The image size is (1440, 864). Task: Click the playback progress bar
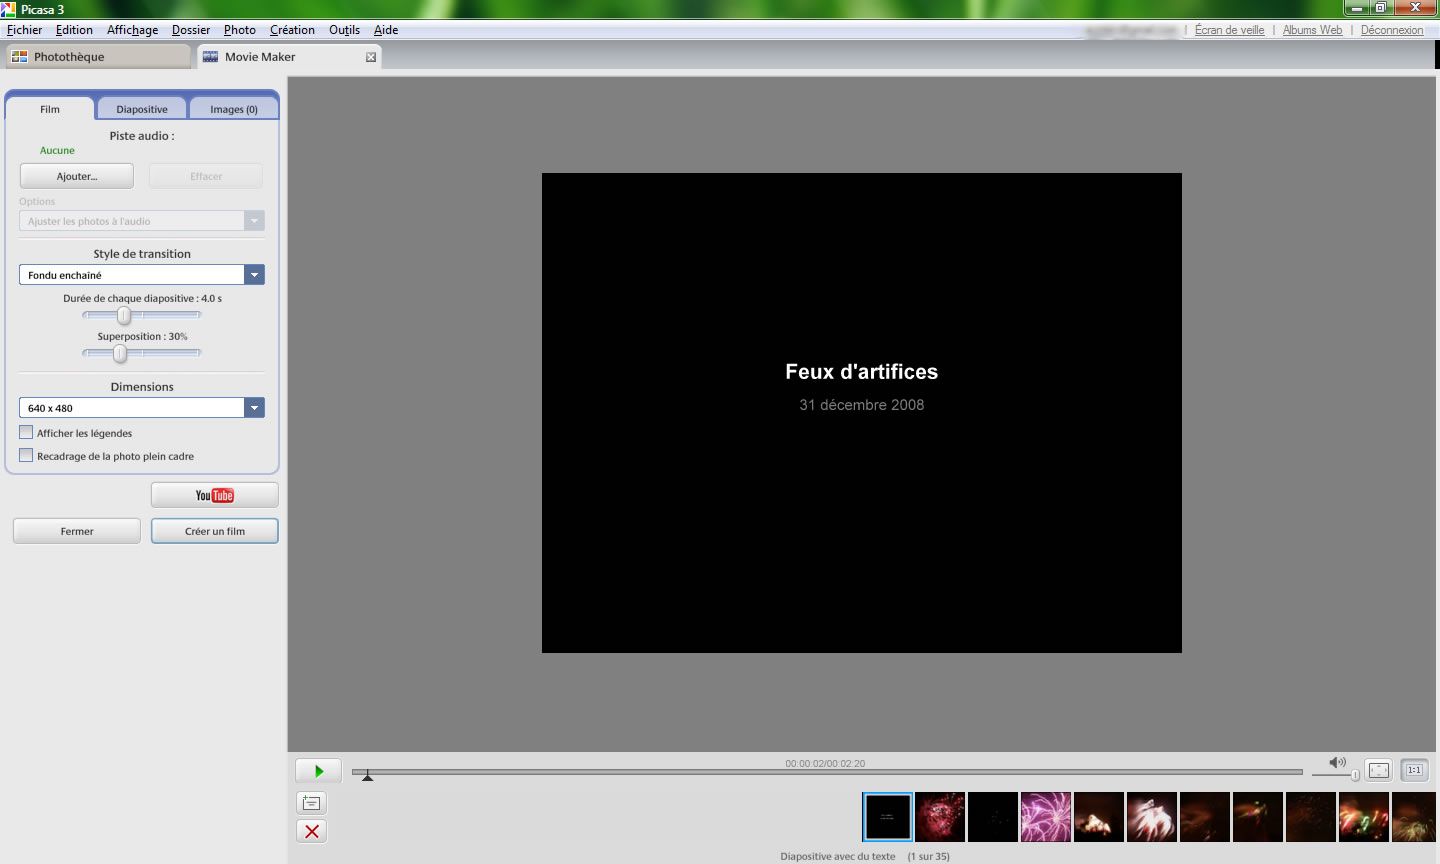(x=827, y=772)
